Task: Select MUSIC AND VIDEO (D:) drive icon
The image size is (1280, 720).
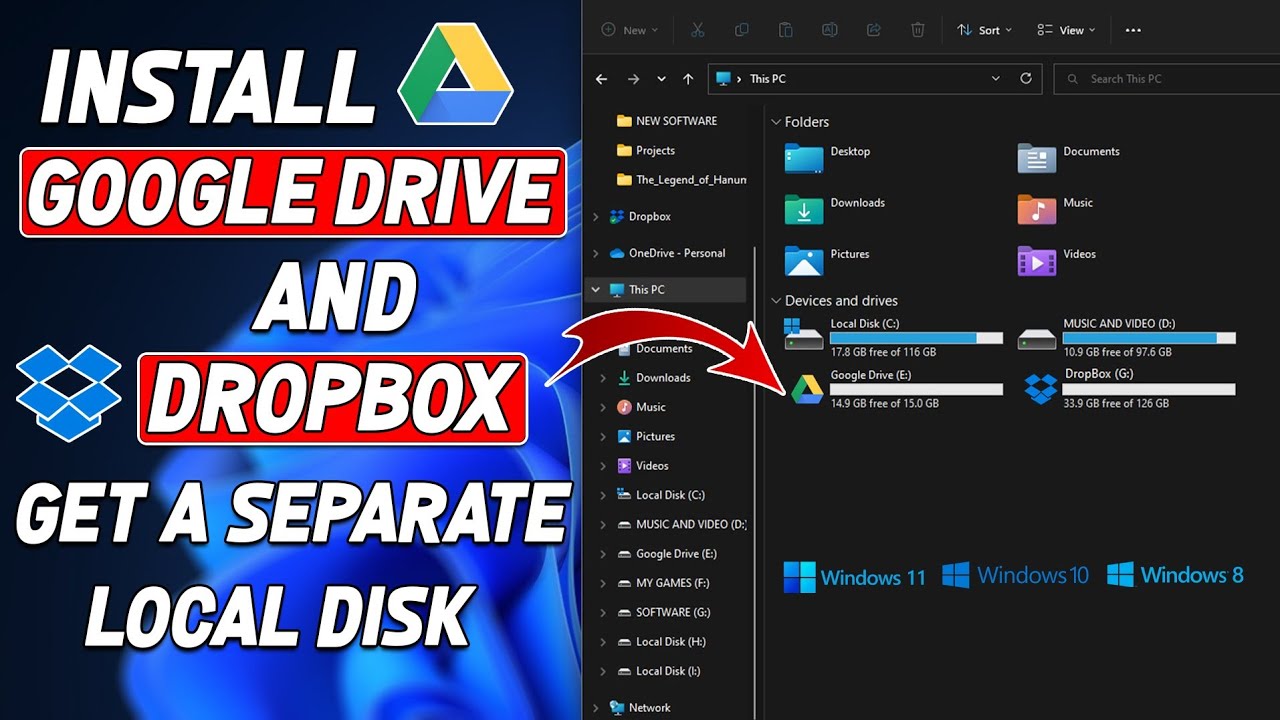Action: coord(1037,339)
